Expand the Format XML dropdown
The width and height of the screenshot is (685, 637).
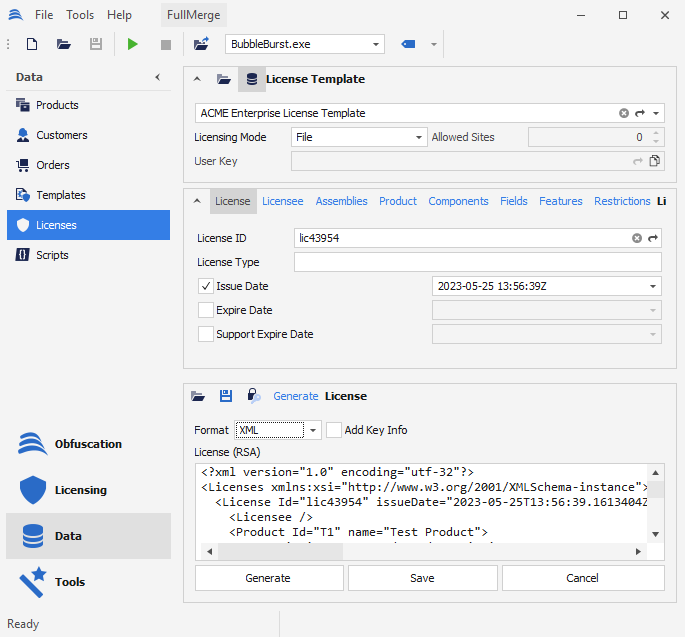tap(312, 430)
